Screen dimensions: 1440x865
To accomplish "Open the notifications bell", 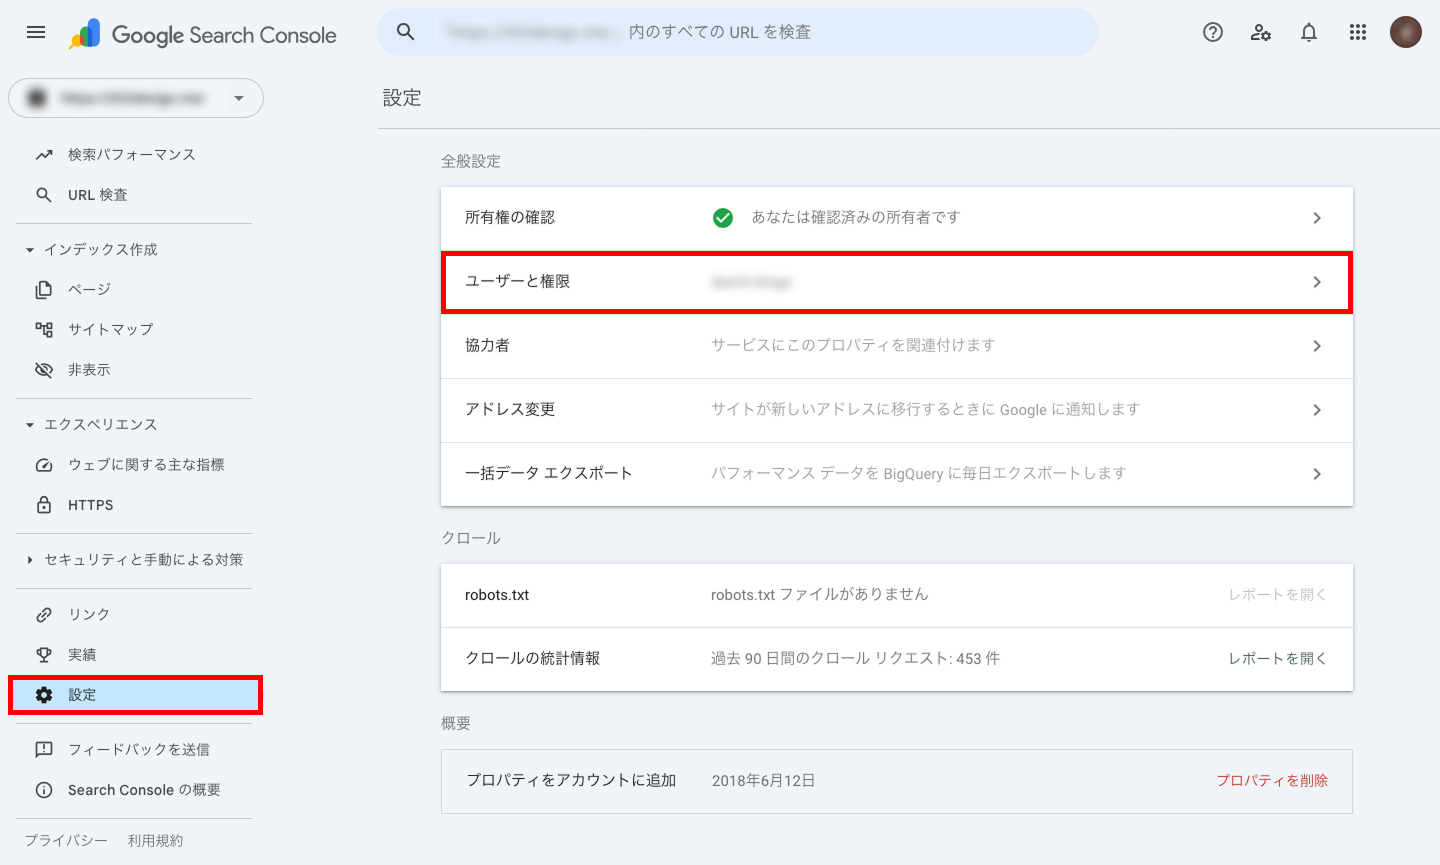I will pos(1309,32).
